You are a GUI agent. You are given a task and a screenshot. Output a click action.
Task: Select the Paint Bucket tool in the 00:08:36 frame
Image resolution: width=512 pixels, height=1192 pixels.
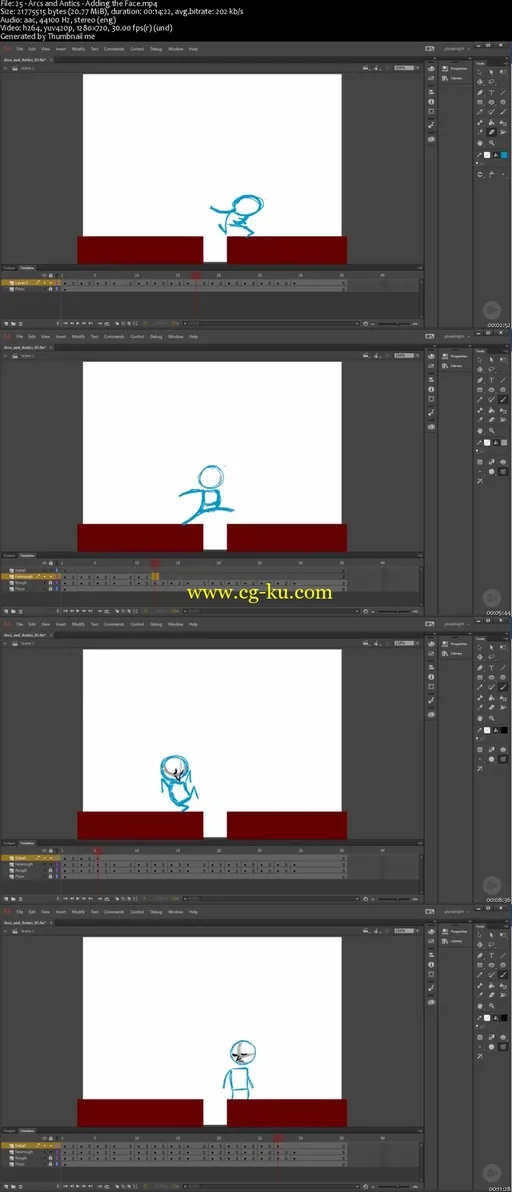click(491, 698)
